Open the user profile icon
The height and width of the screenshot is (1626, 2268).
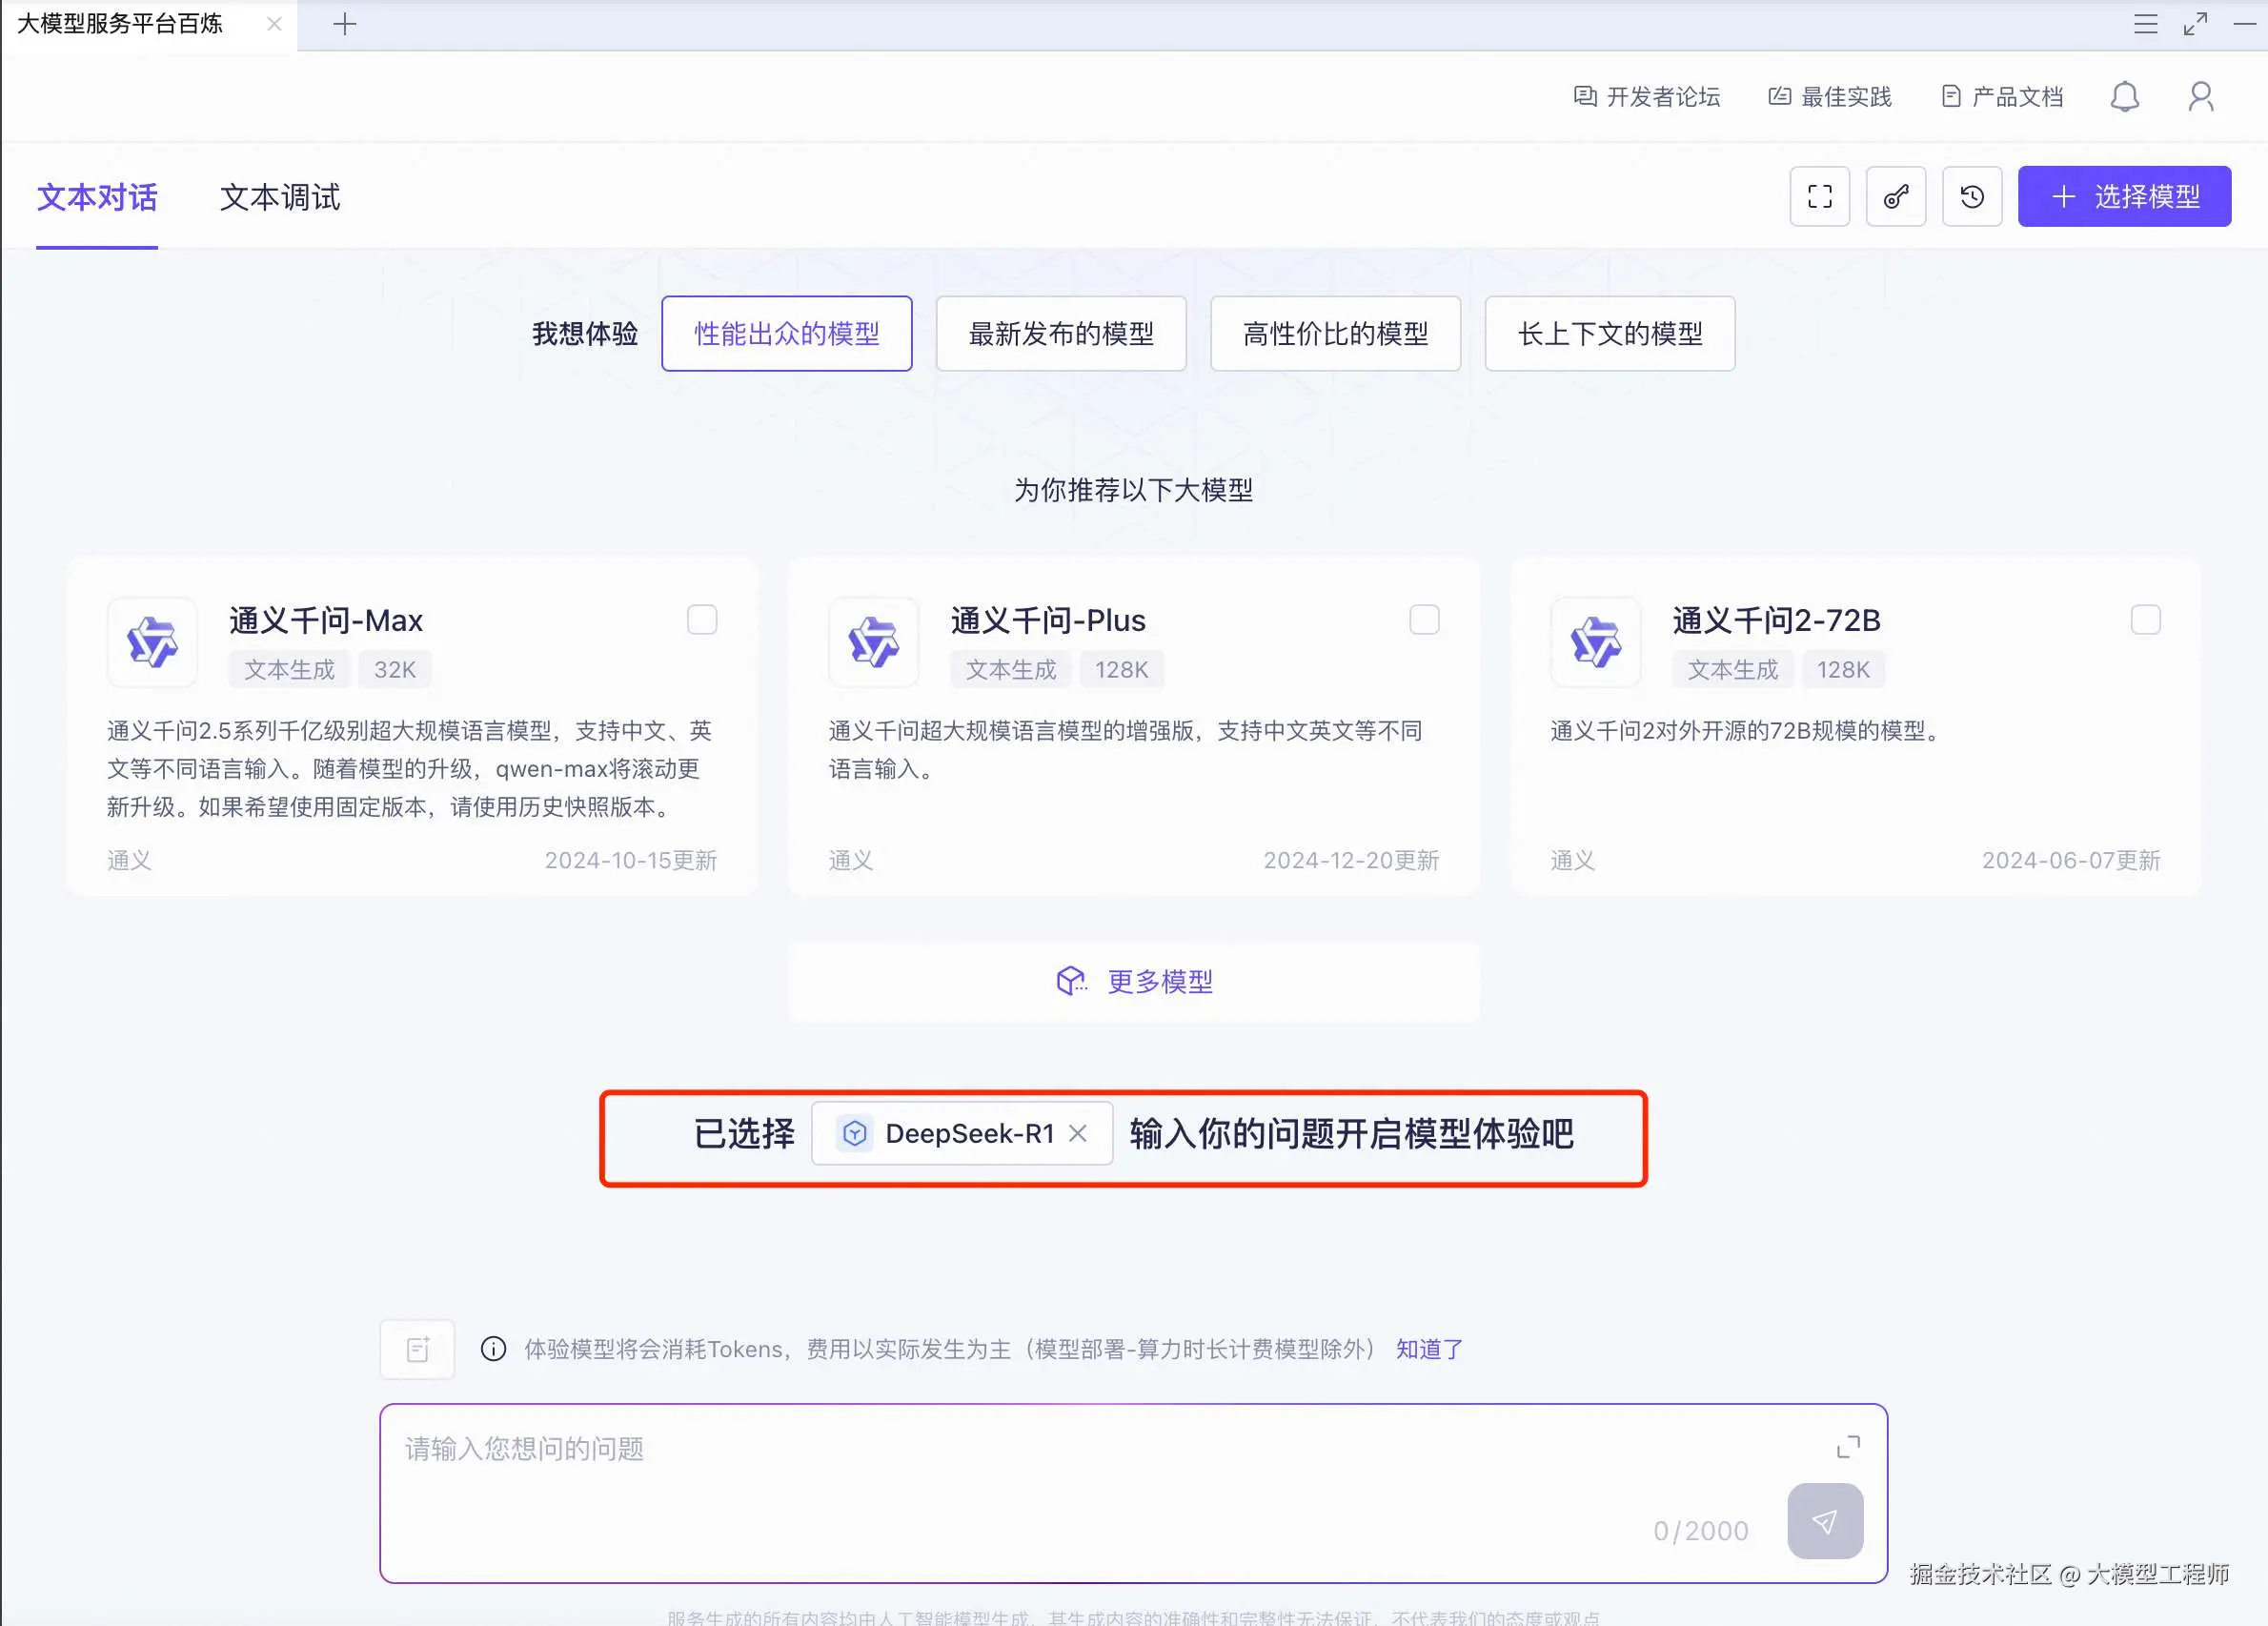(2200, 97)
